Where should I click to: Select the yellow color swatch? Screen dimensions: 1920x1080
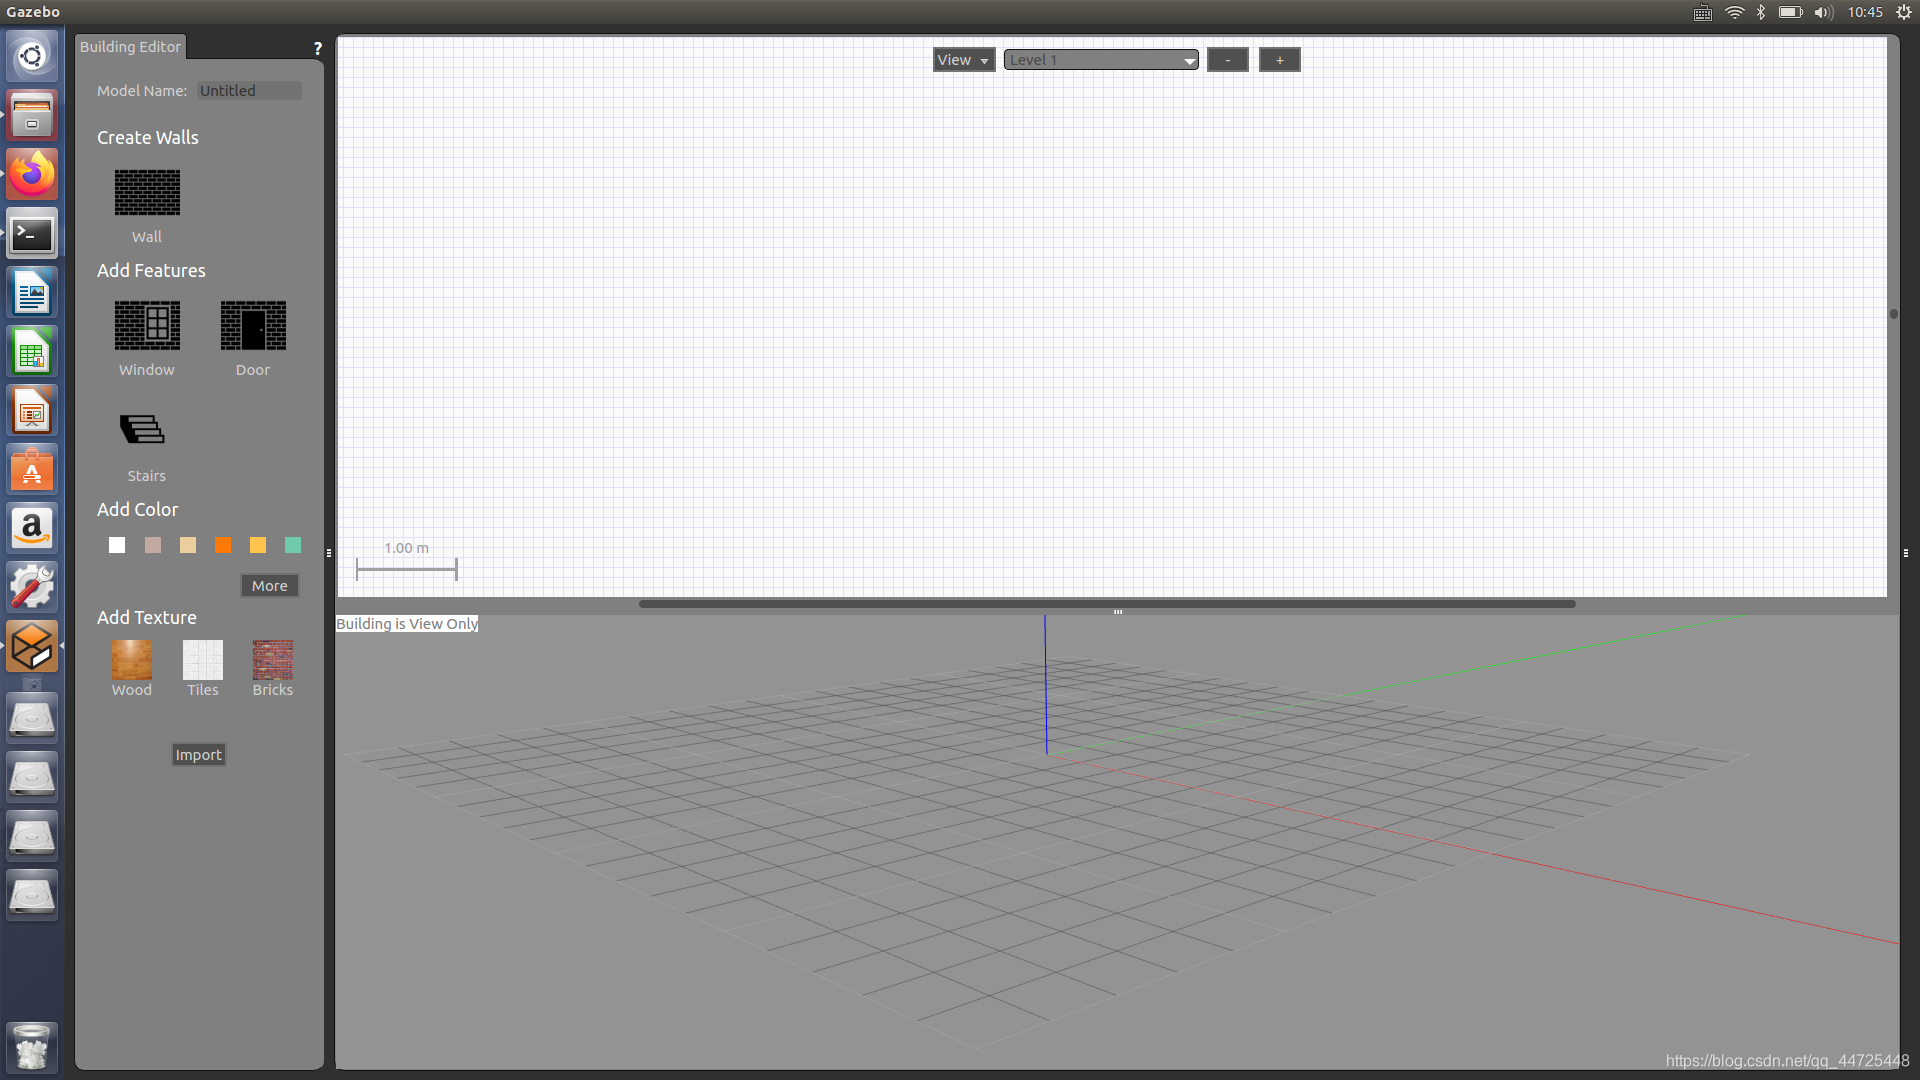[258, 545]
